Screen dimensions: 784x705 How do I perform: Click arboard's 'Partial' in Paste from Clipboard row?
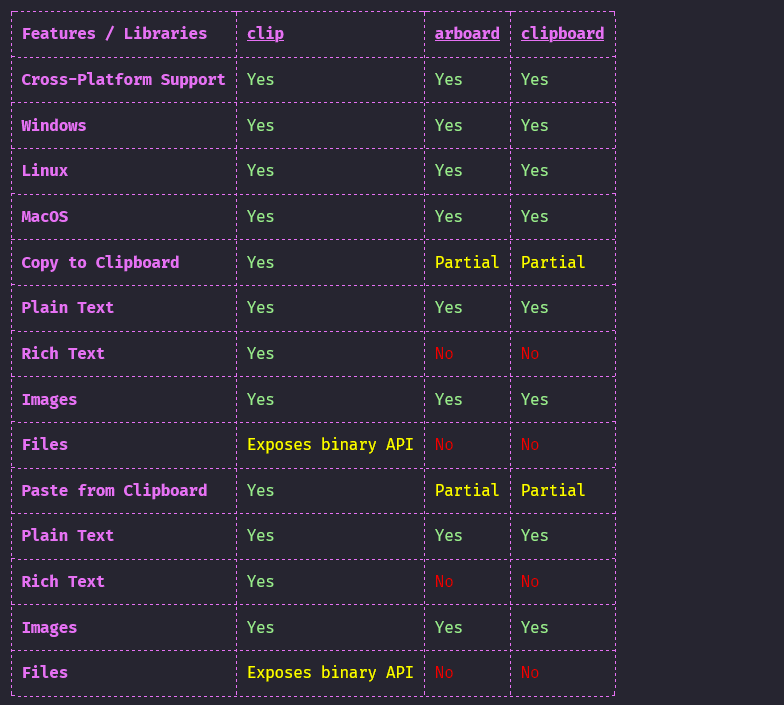[467, 491]
